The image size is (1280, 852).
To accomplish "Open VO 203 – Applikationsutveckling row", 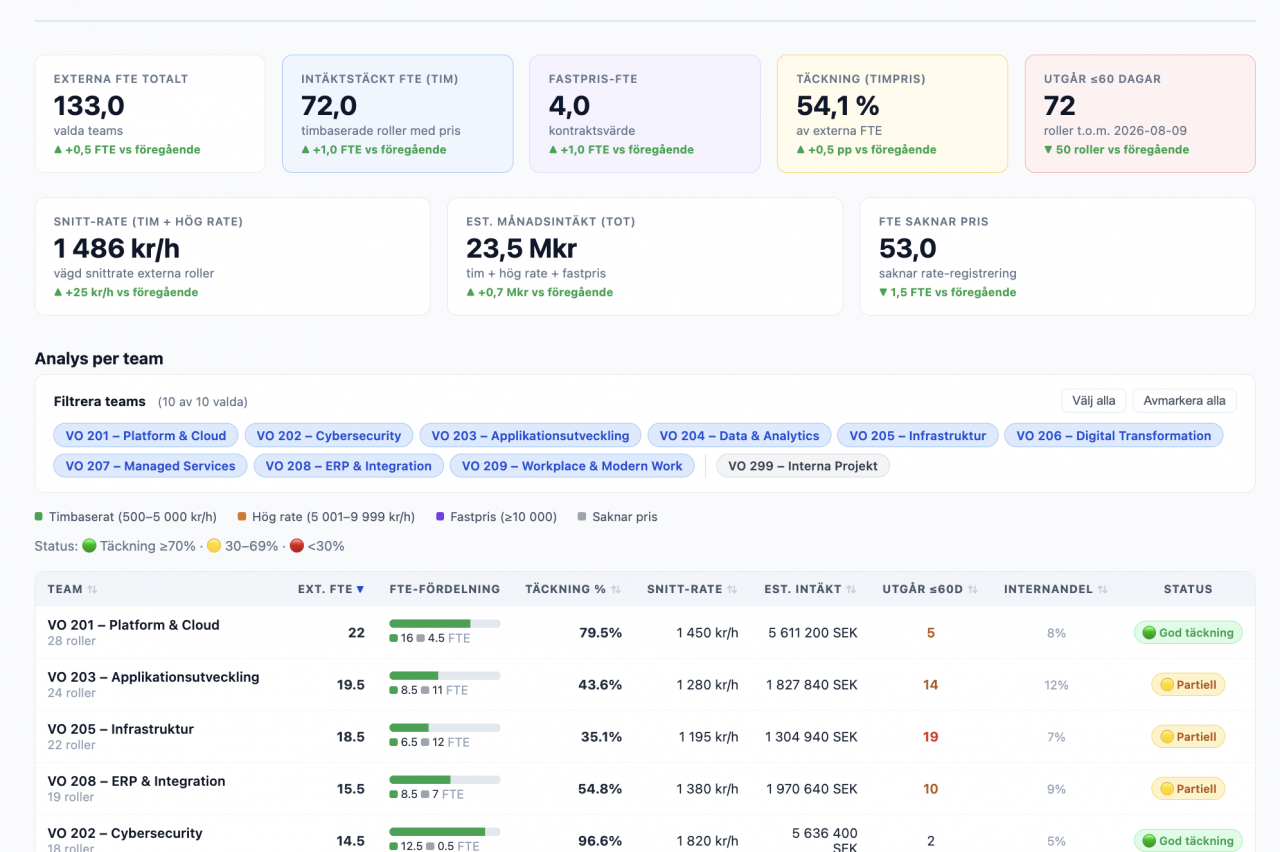I will (x=645, y=685).
